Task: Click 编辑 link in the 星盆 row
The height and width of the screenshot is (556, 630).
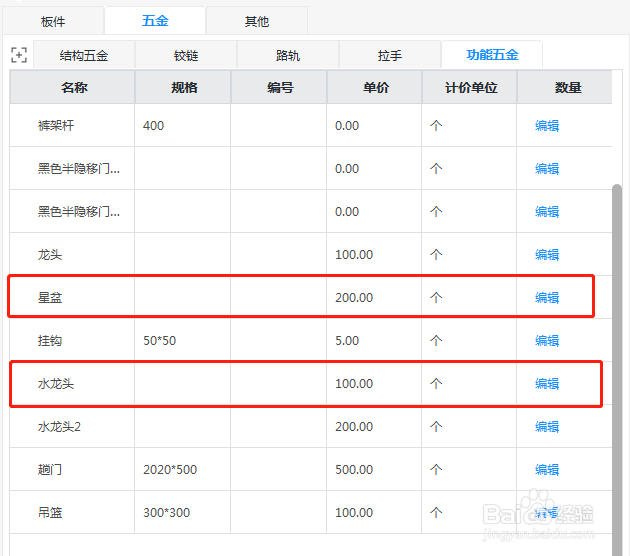Action: click(x=547, y=298)
